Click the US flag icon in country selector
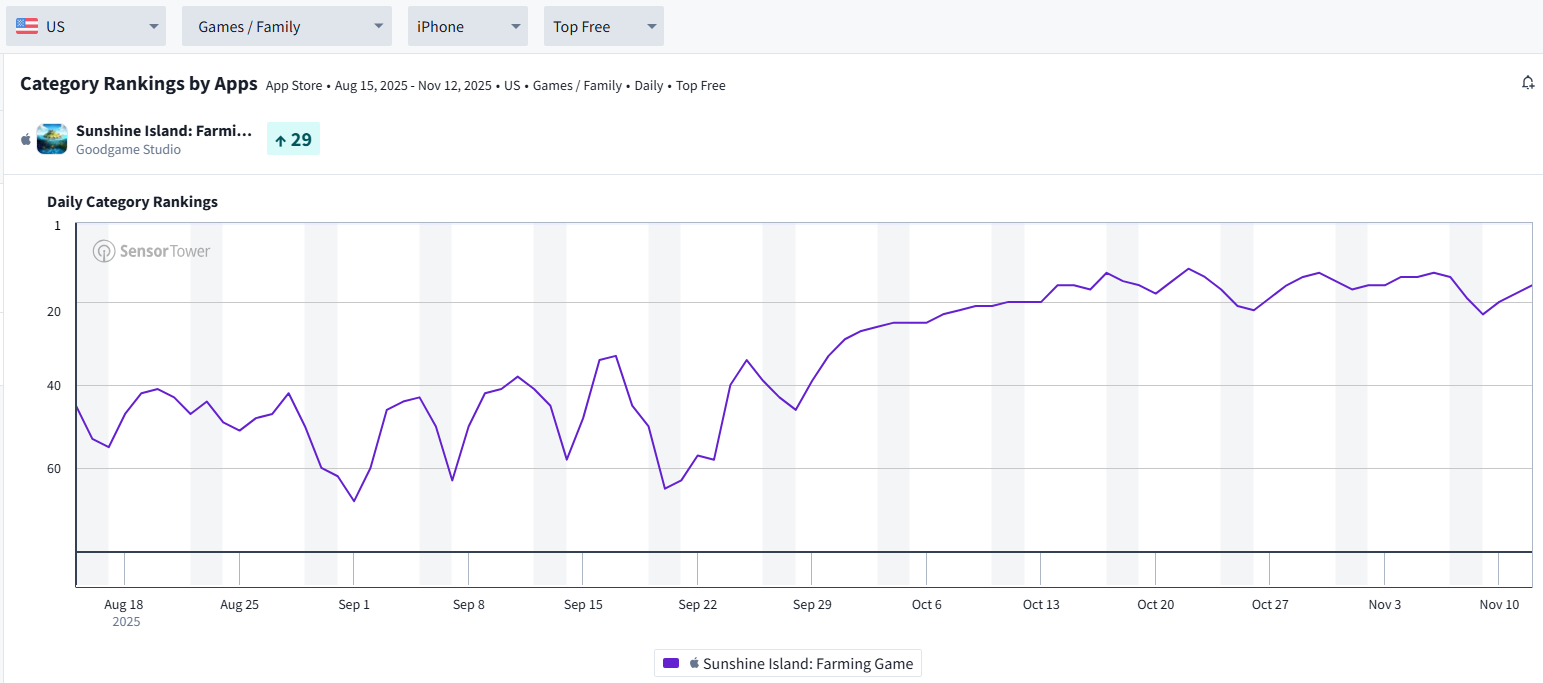 (27, 26)
